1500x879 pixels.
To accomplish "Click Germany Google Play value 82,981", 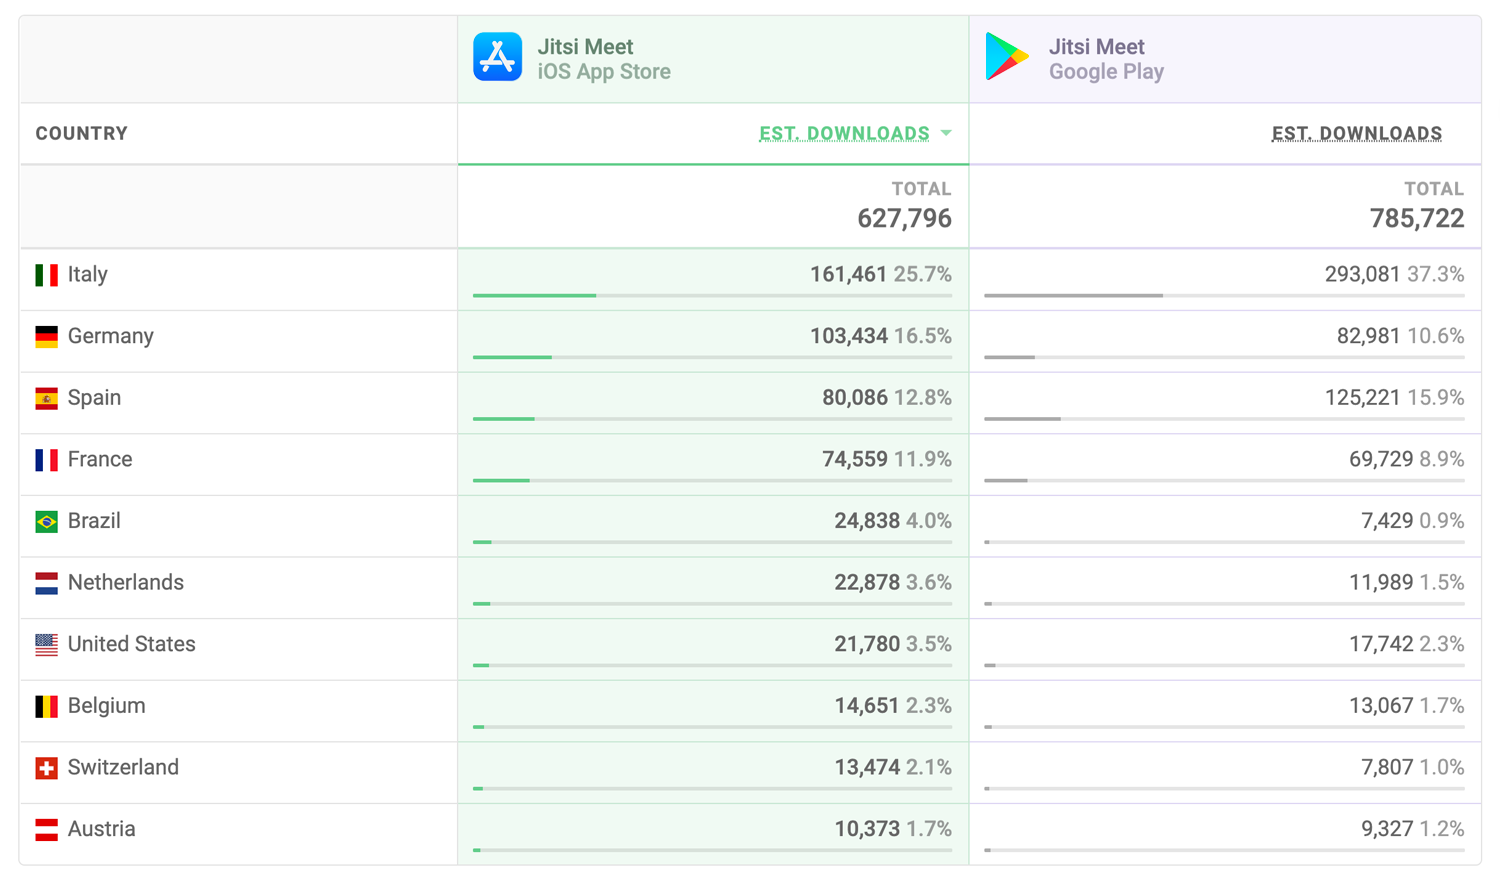I will tap(1369, 336).
